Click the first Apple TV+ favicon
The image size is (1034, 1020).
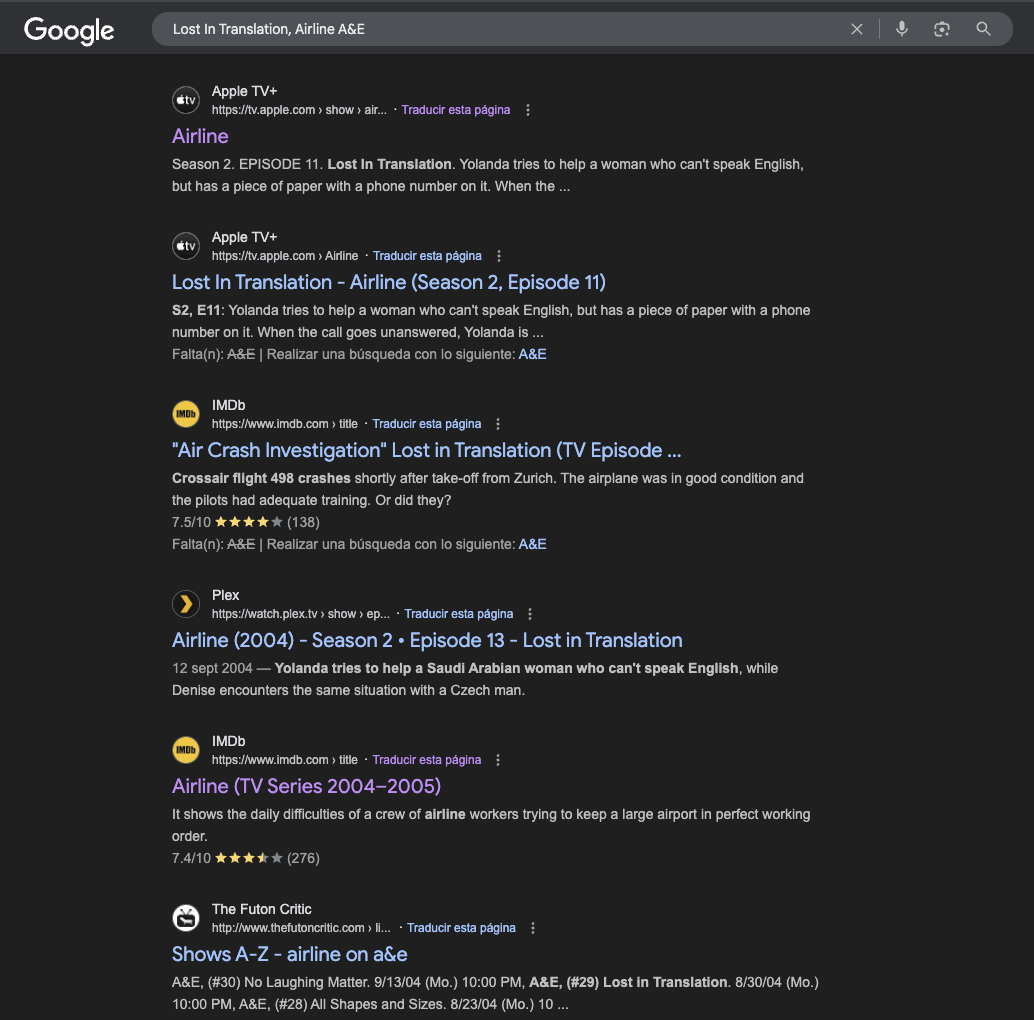pyautogui.click(x=186, y=100)
